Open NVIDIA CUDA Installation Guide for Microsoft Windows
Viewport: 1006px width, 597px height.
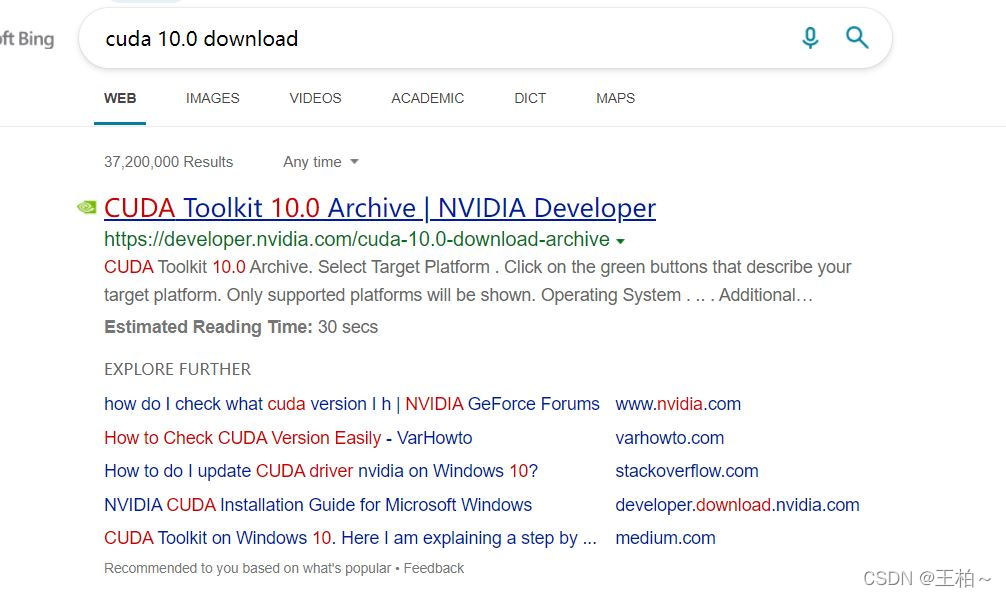tap(318, 505)
